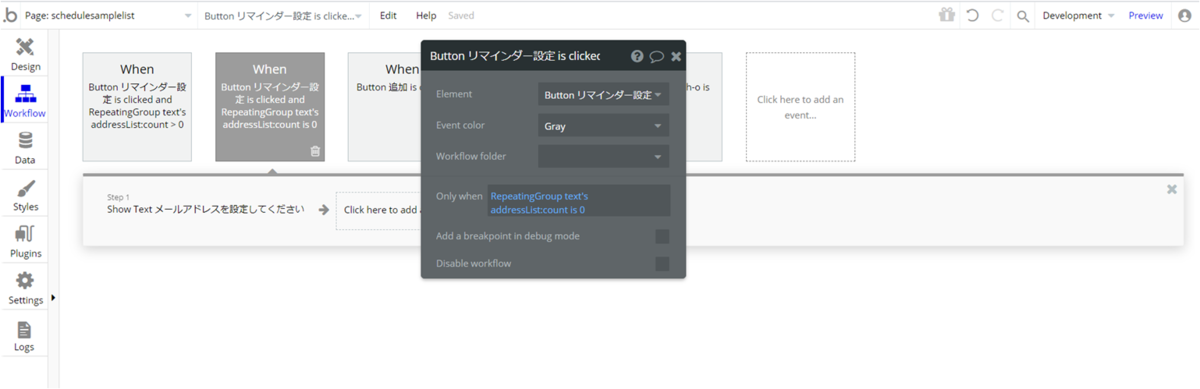Open the Event color dropdown
Viewport: 1200px width, 389px height.
click(x=603, y=126)
